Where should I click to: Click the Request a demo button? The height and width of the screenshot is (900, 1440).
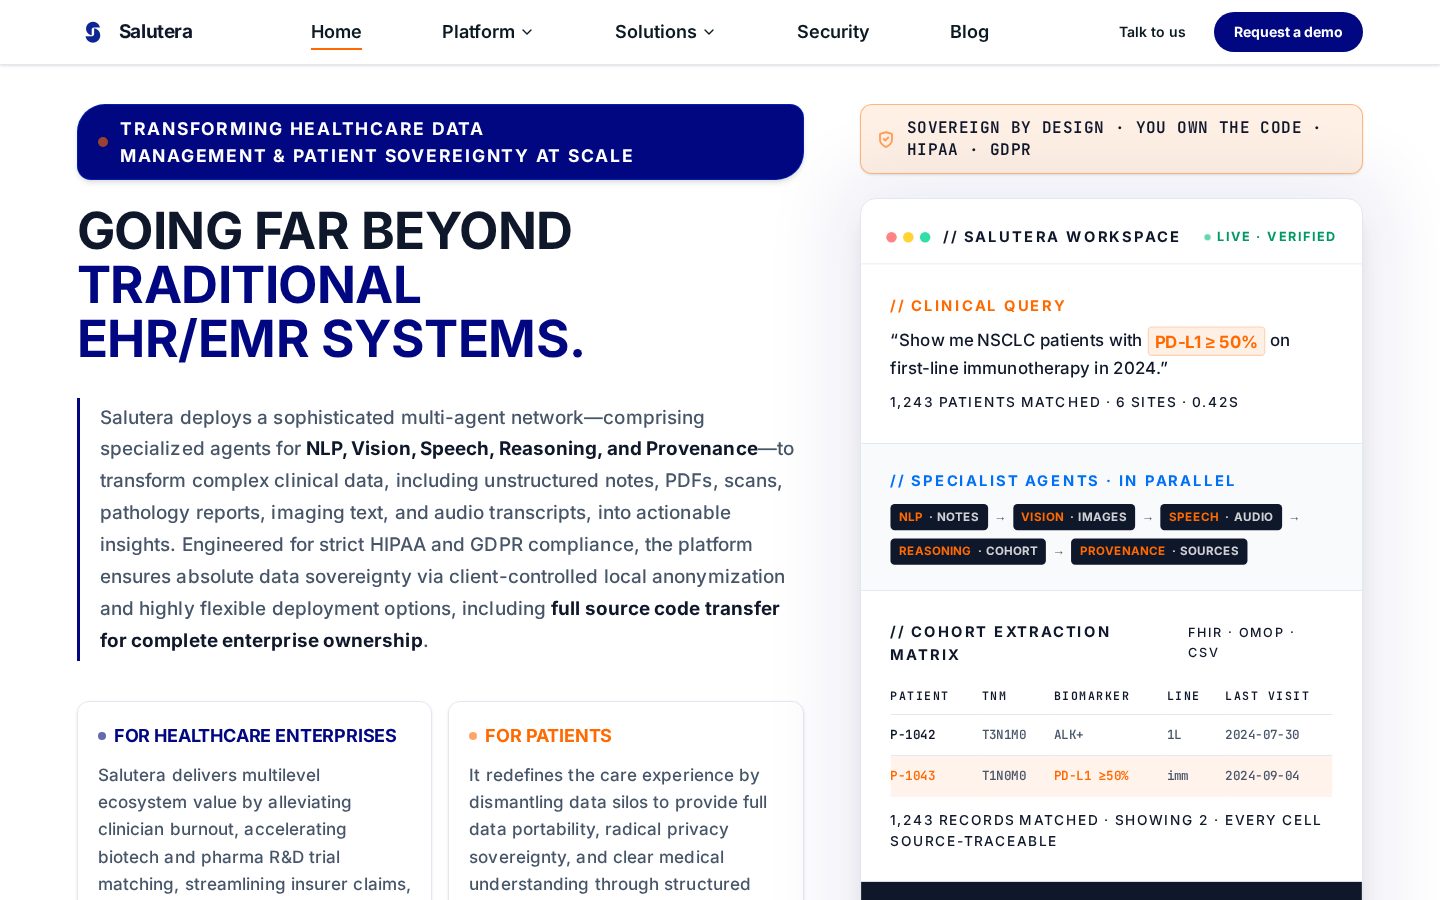click(x=1288, y=32)
